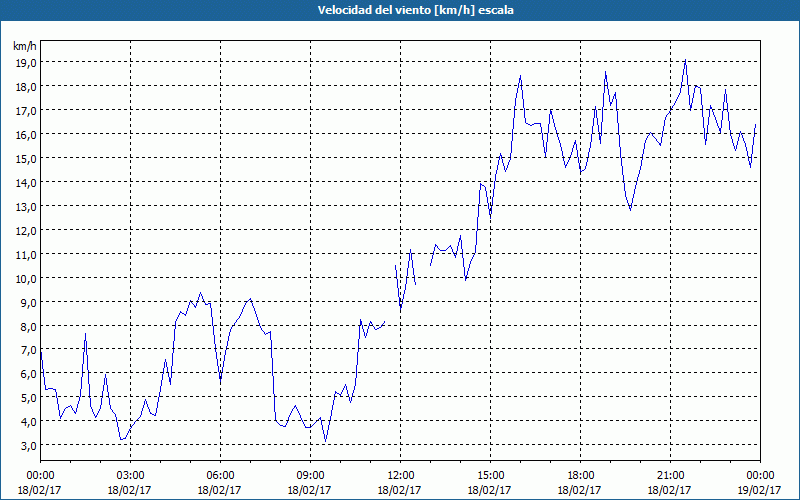800x500 pixels.
Task: Click the 8,0 y-axis value
Action: pyautogui.click(x=29, y=326)
